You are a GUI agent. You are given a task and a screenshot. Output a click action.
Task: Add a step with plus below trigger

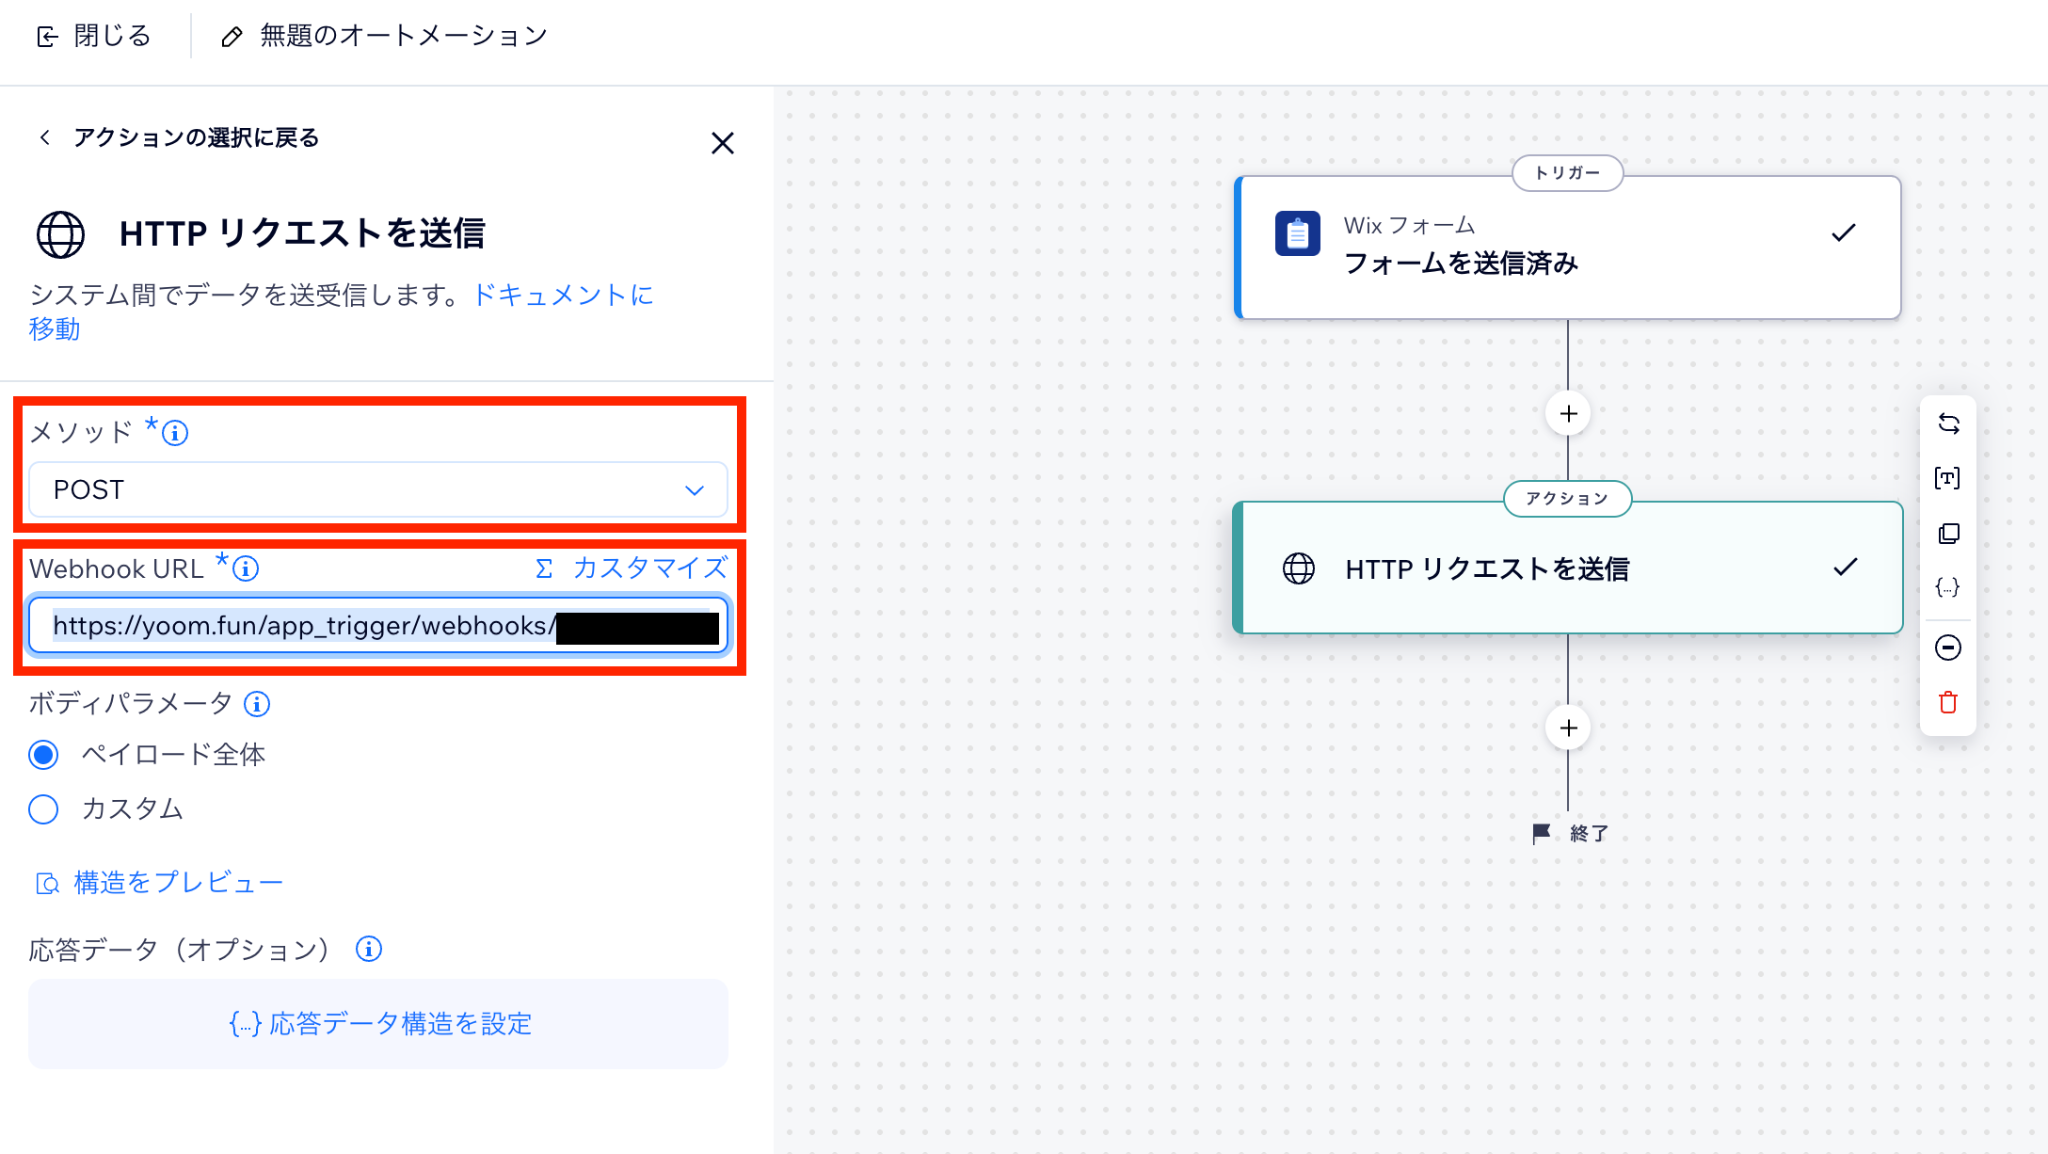[1568, 414]
